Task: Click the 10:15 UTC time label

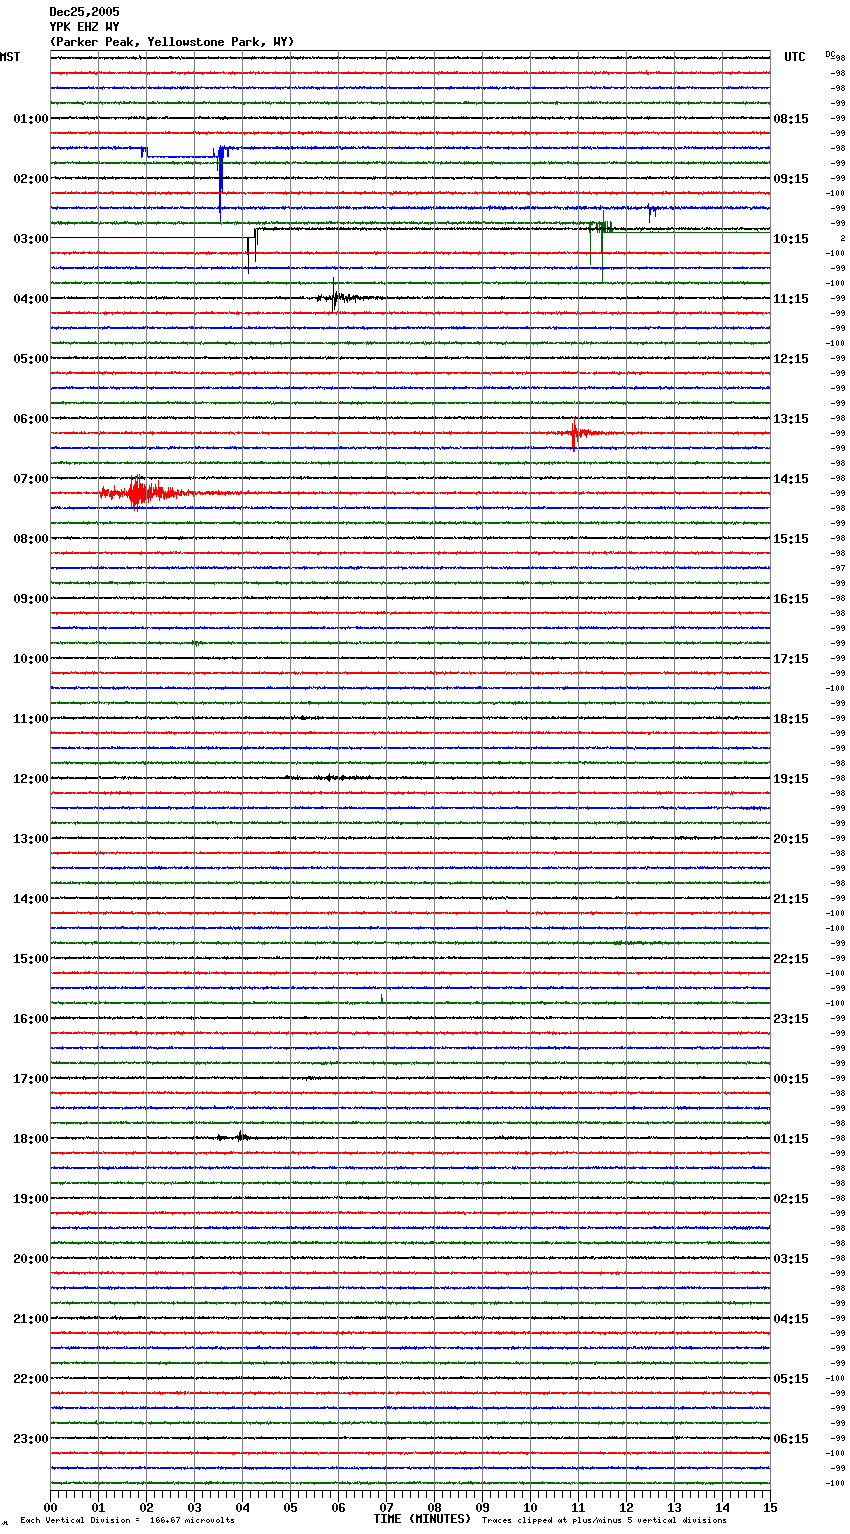Action: tap(791, 239)
